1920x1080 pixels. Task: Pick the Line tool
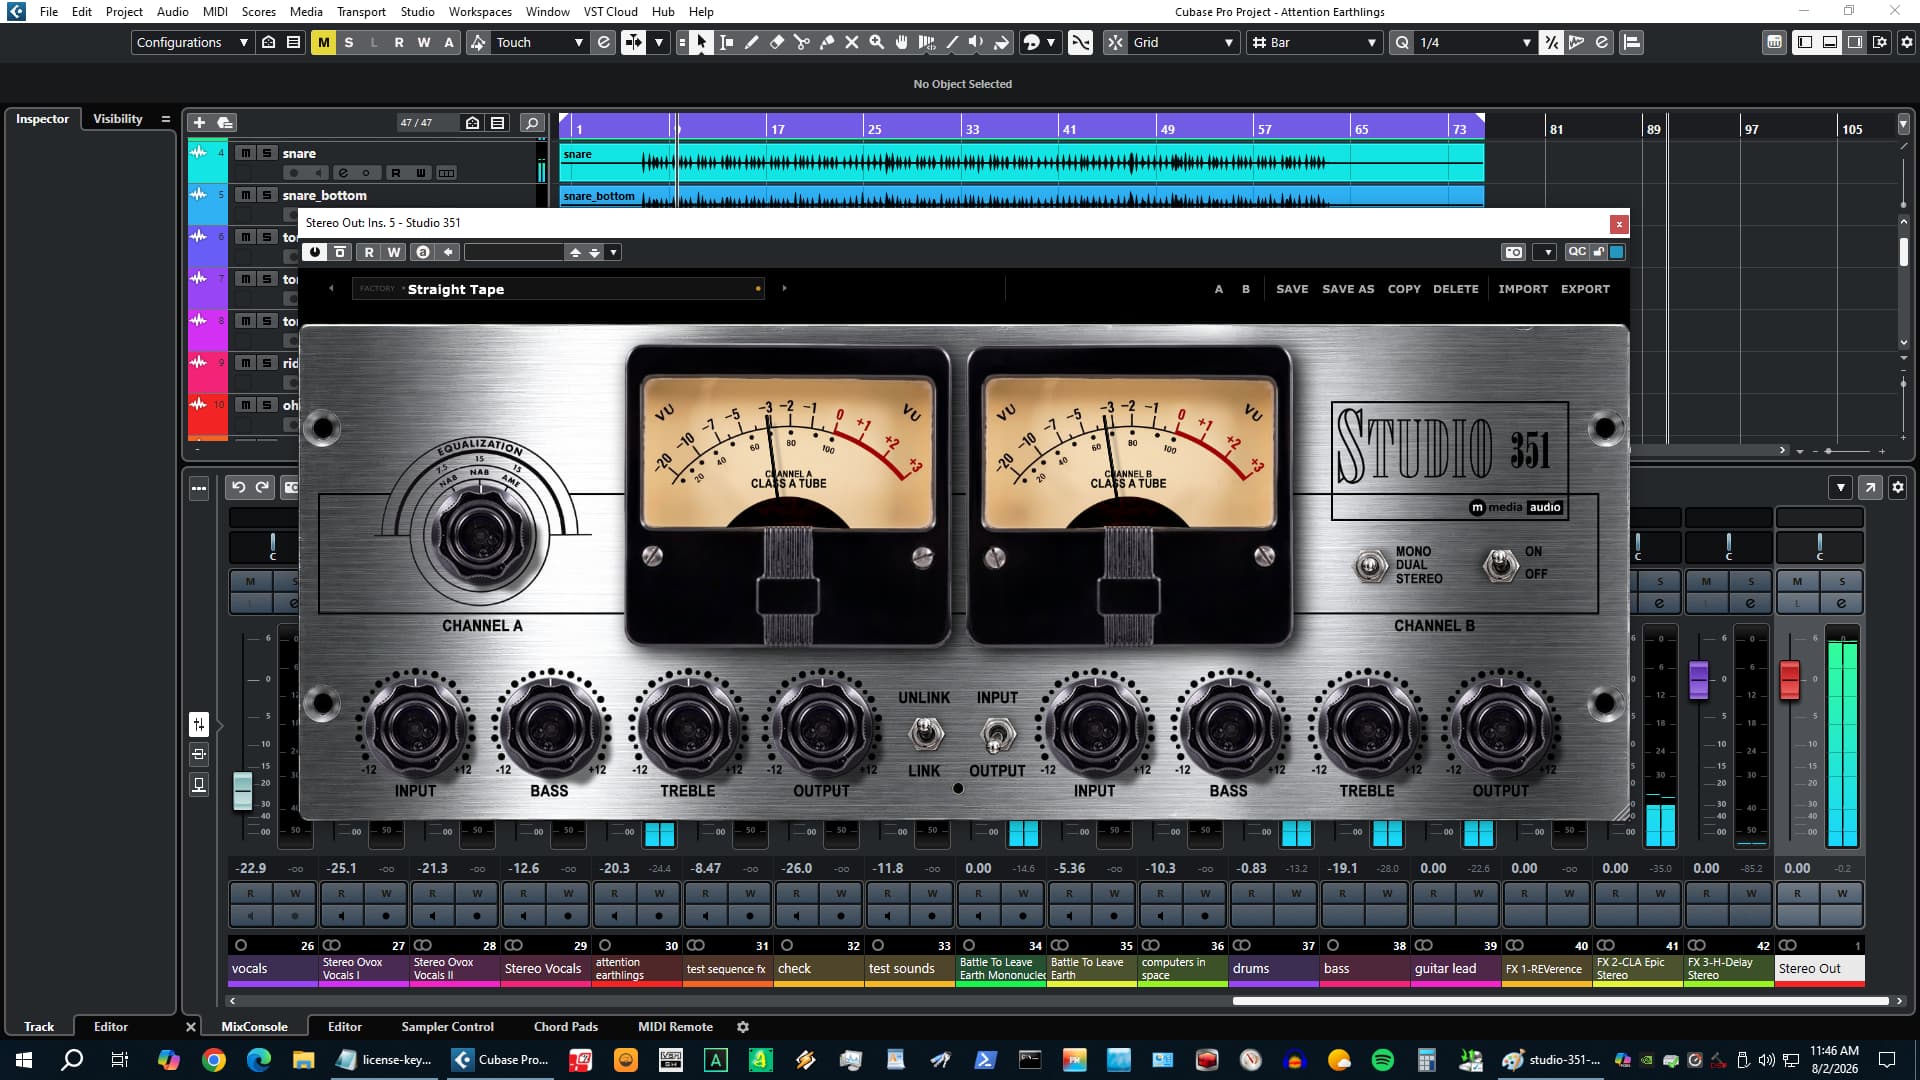[x=951, y=42]
